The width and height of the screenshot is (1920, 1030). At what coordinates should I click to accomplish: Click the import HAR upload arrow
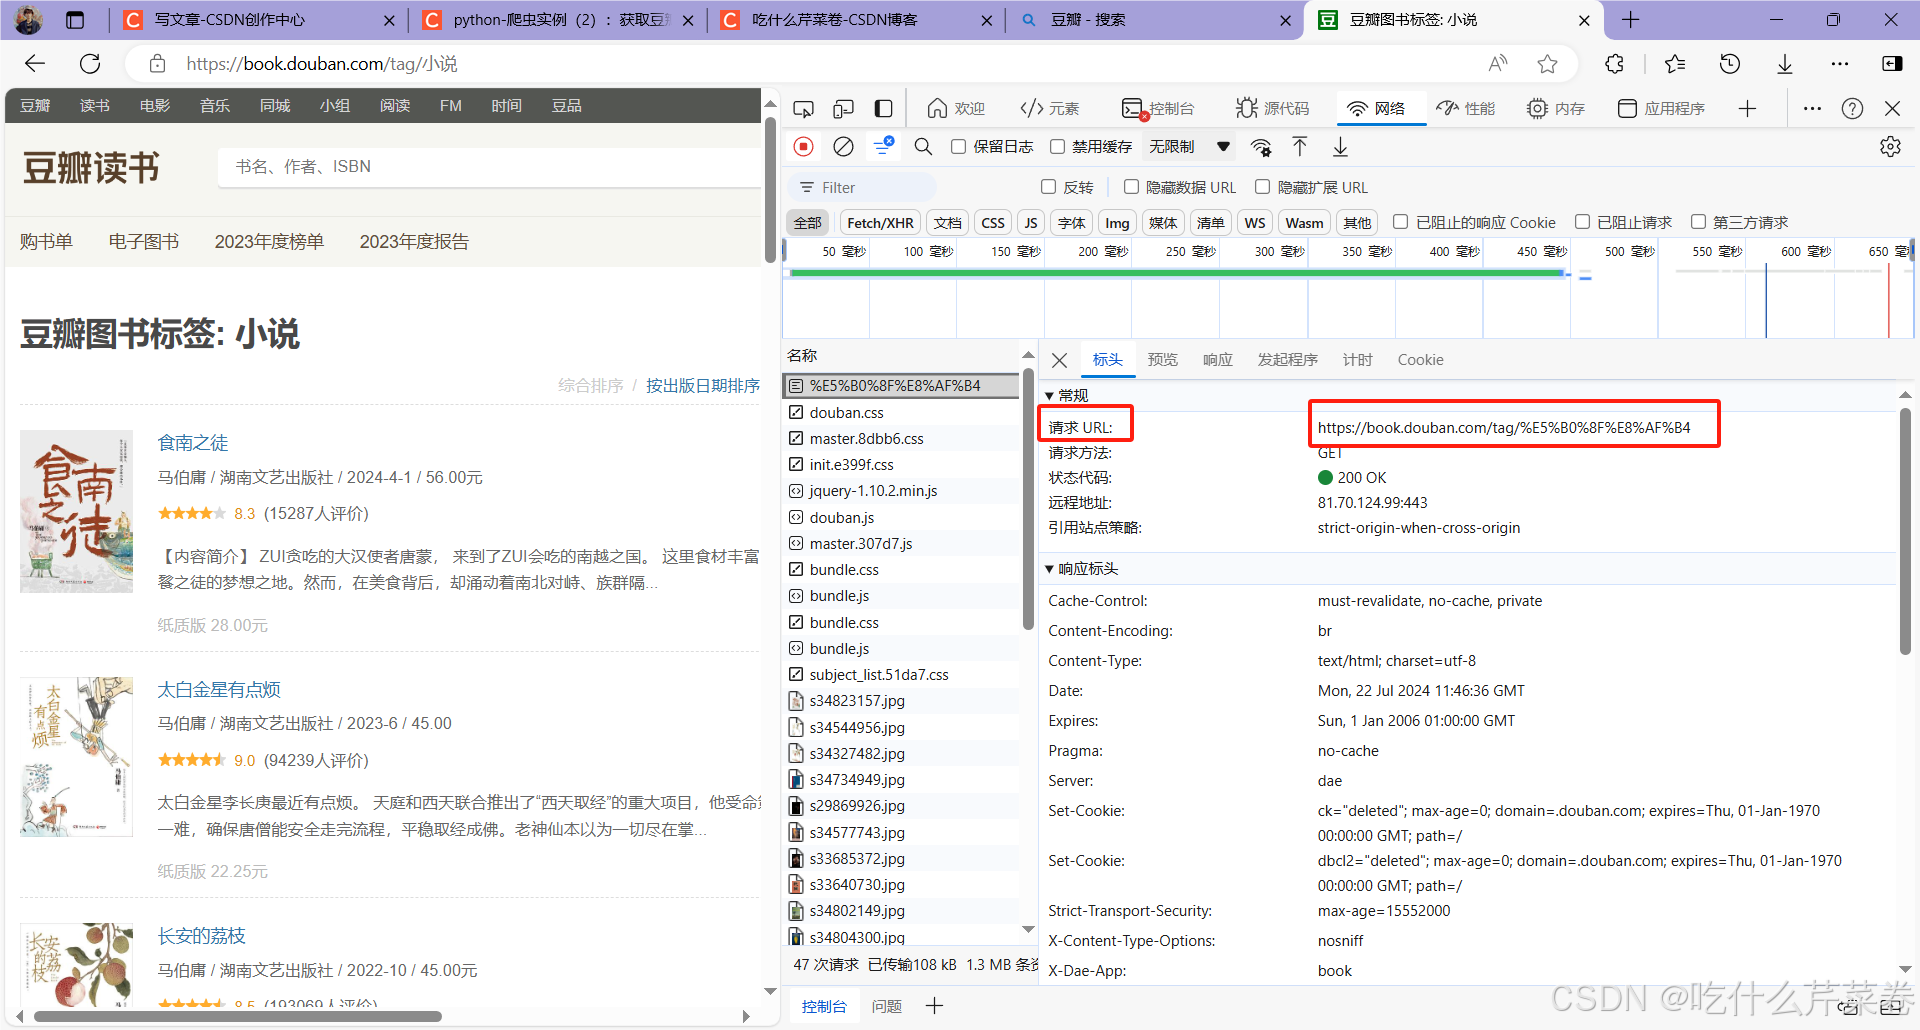pyautogui.click(x=1300, y=147)
